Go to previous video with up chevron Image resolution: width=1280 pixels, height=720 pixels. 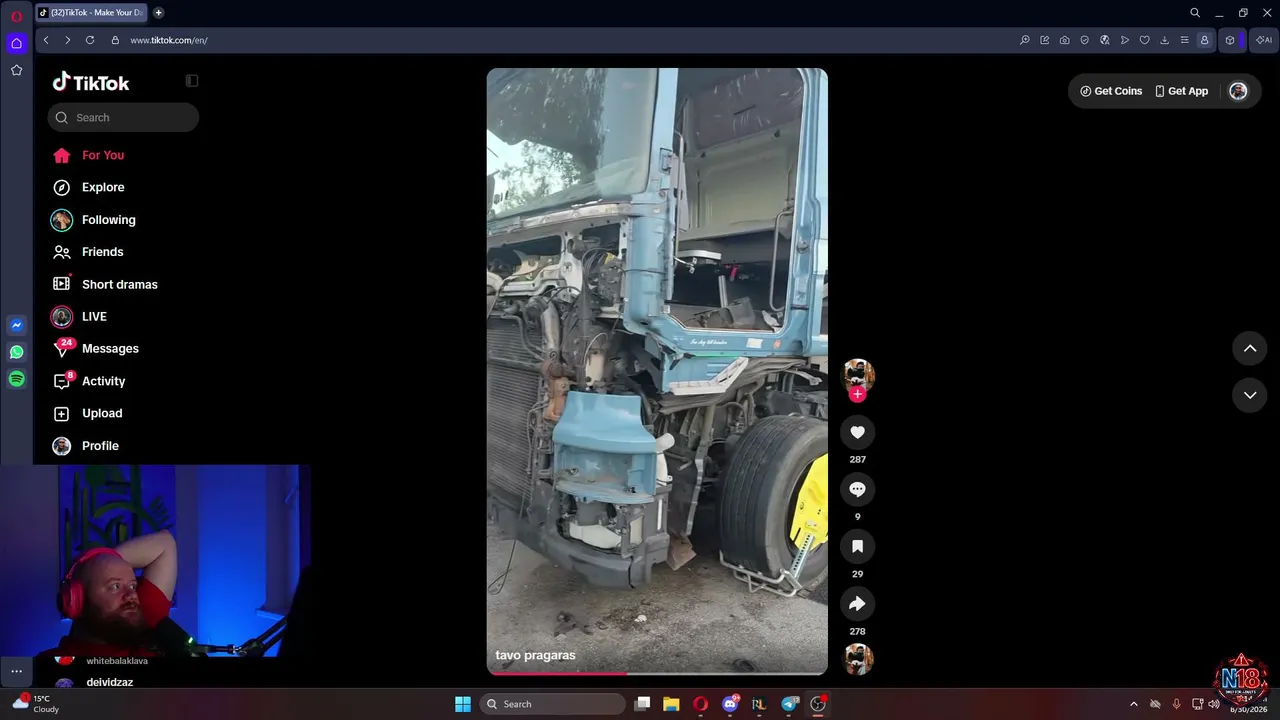[x=1250, y=348]
